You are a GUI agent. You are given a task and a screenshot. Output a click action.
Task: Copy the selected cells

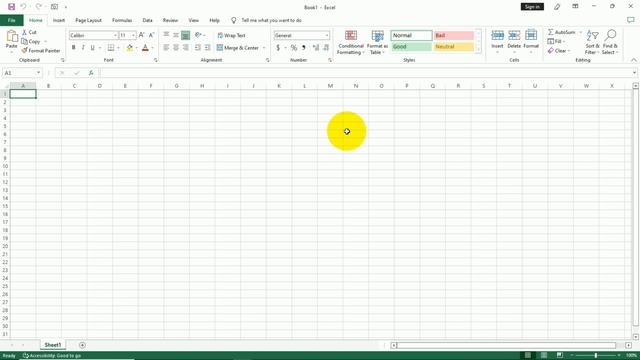[31, 41]
